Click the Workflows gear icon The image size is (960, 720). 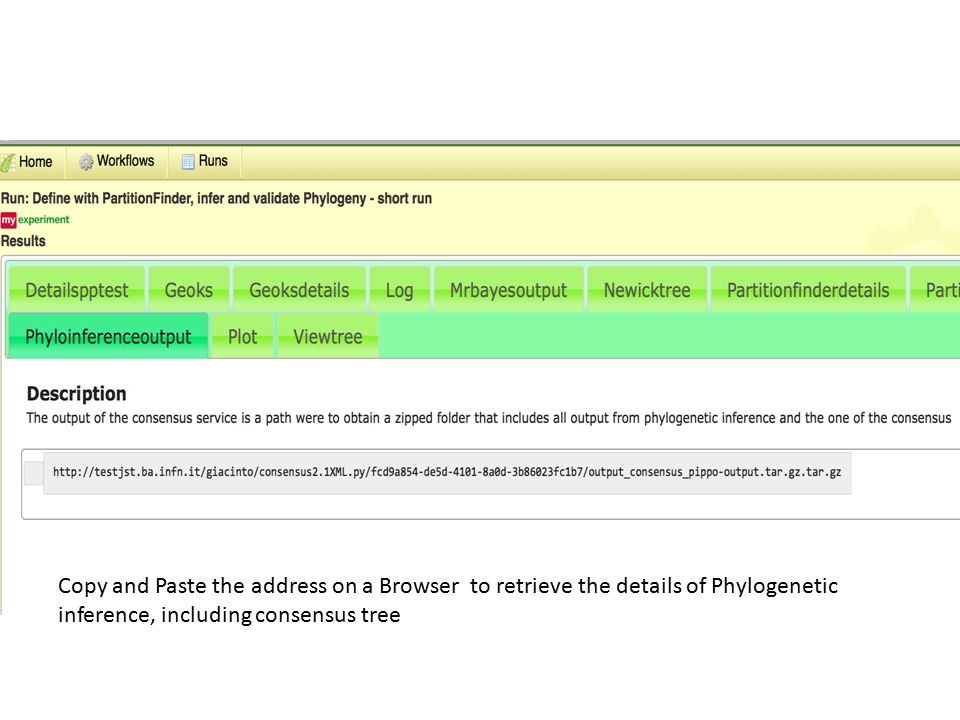[x=86, y=162]
